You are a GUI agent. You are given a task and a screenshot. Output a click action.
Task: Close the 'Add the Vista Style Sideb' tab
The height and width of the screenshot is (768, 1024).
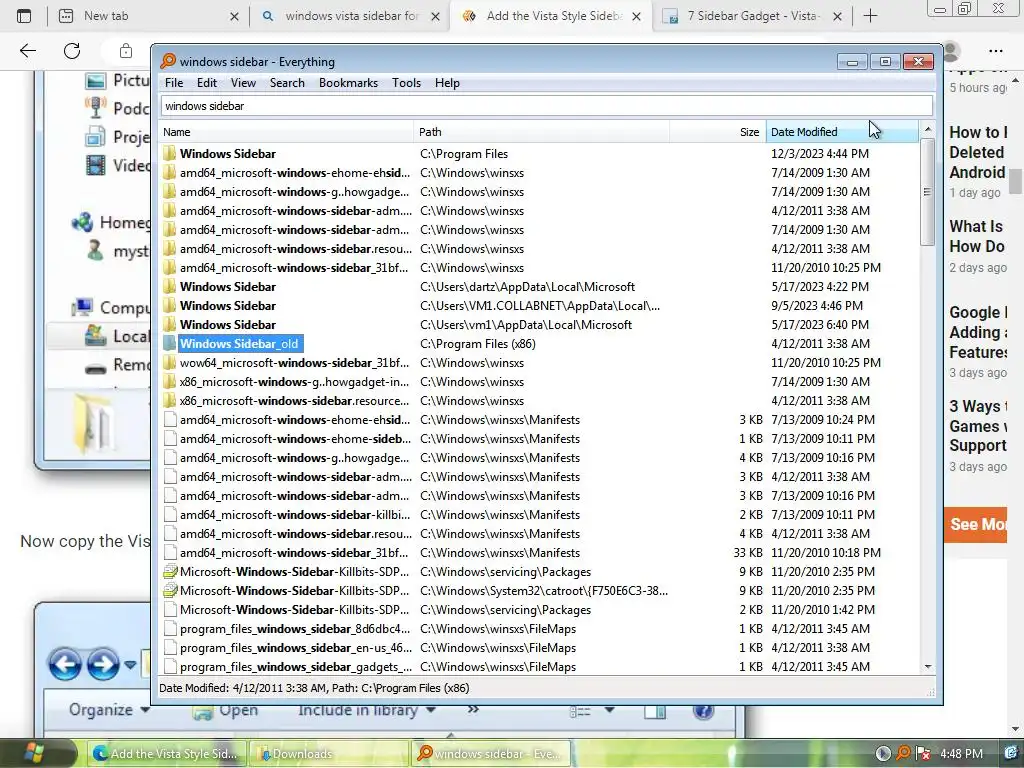pos(636,16)
